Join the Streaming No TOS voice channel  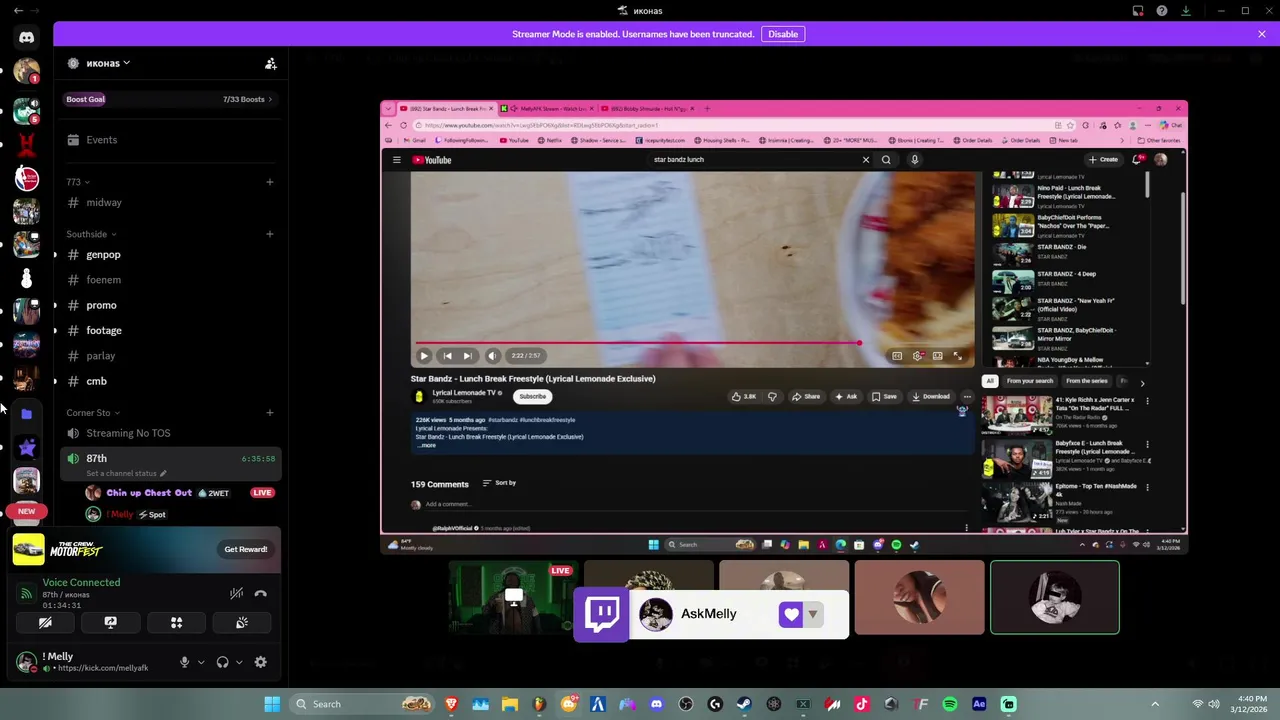(x=170, y=433)
